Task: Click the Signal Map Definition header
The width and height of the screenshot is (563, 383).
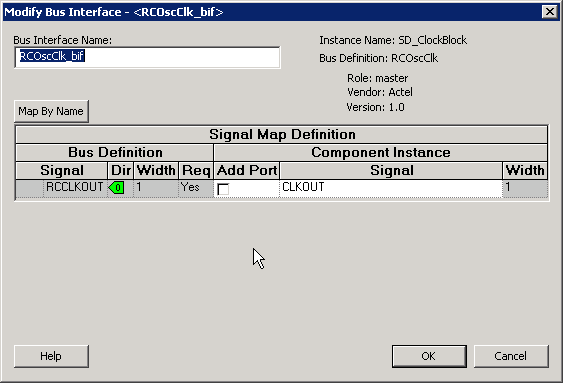Action: point(282,135)
